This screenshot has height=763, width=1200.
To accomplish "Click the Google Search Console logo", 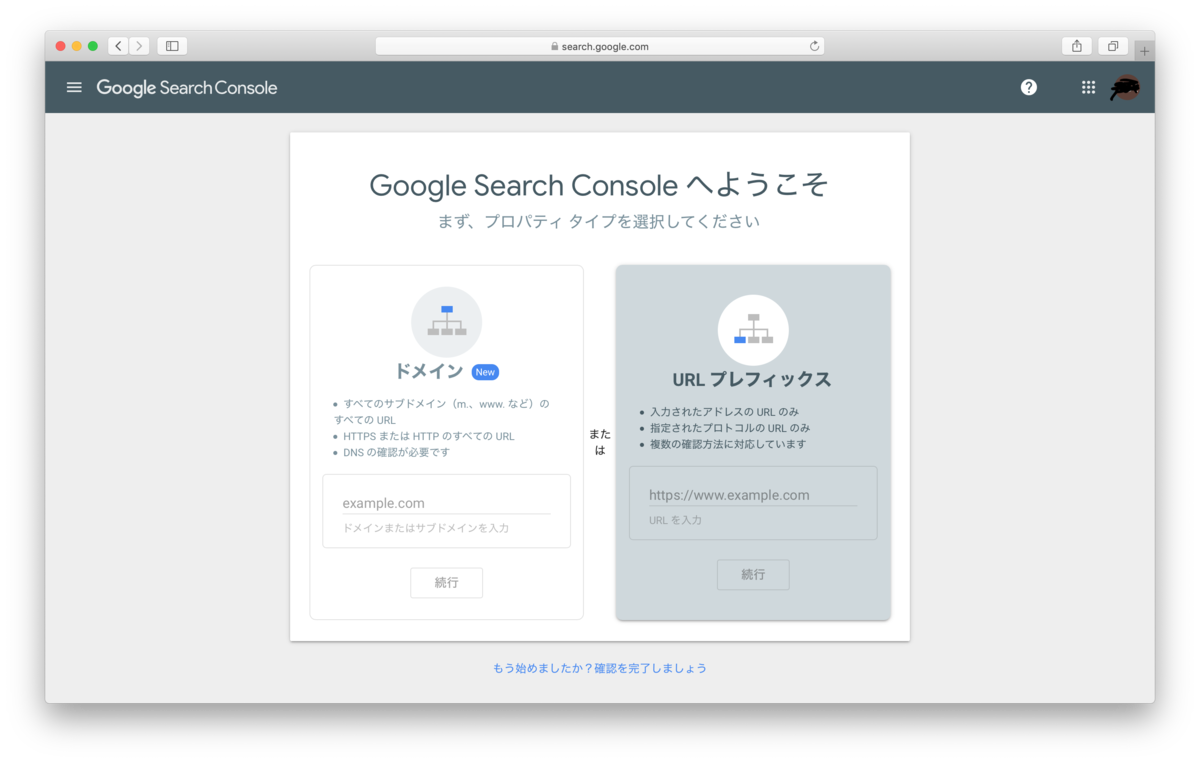I will pos(187,88).
